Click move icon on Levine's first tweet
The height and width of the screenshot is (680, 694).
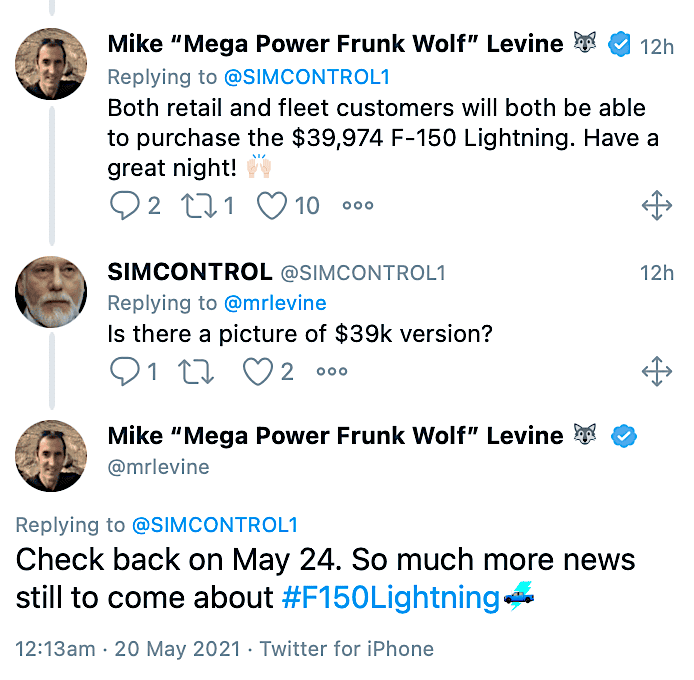point(656,206)
